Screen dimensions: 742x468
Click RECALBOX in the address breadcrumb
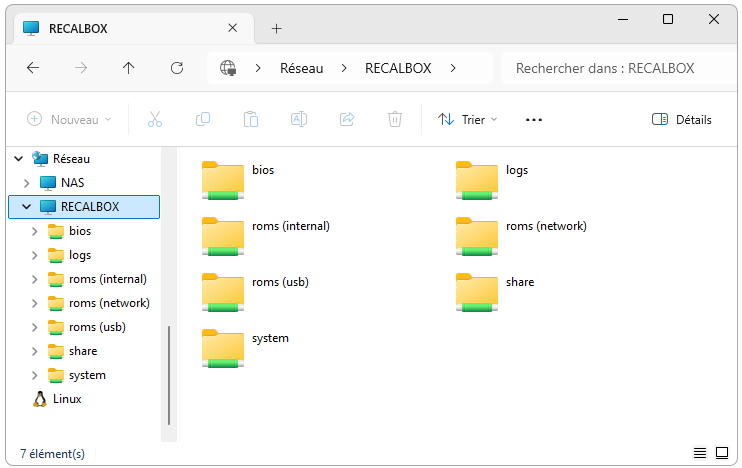(x=398, y=68)
